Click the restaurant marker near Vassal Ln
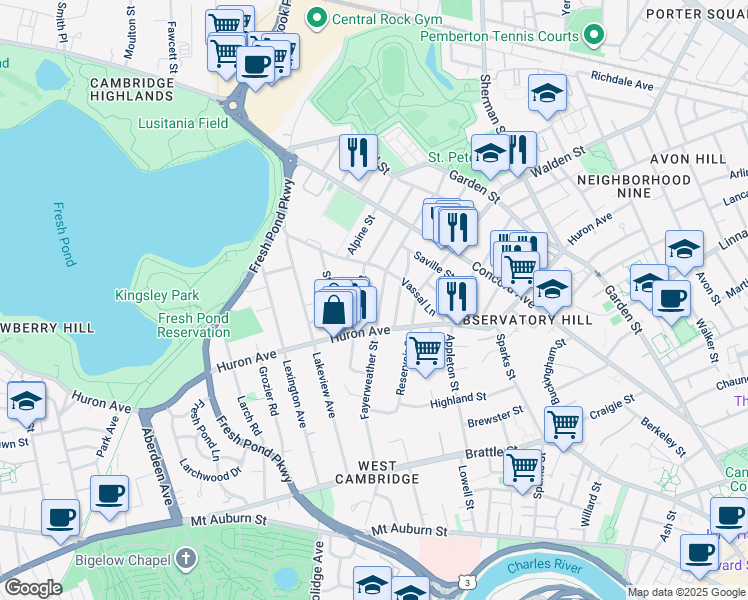The height and width of the screenshot is (600, 748). 456,295
